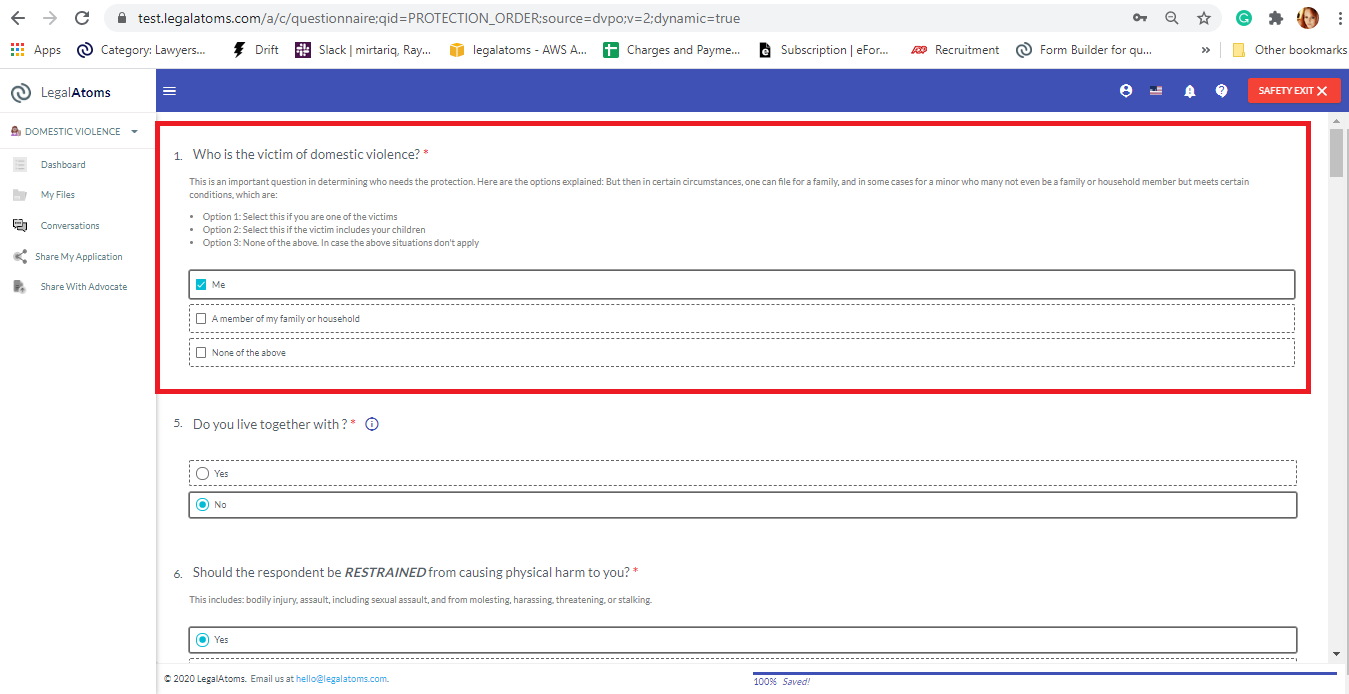This screenshot has width=1349, height=694.
Task: Click the "Who is the victim of domestic violence?" heading
Action: [x=306, y=154]
